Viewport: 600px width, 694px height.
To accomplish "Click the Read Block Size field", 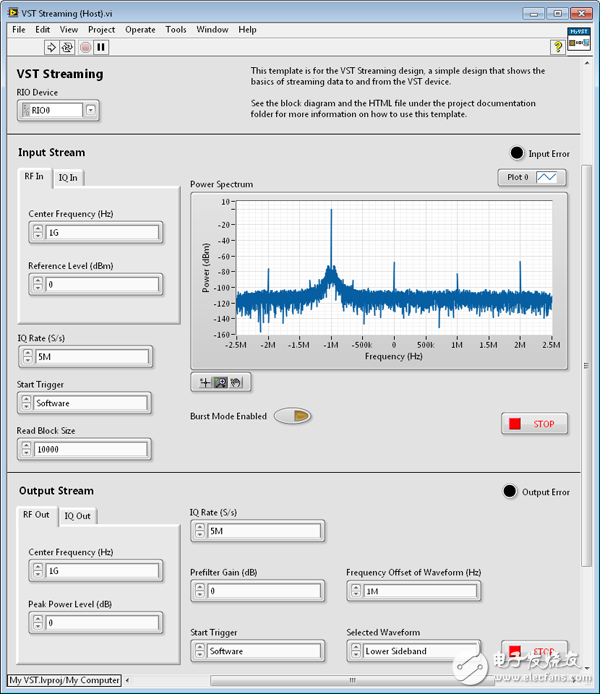I will 91,450.
